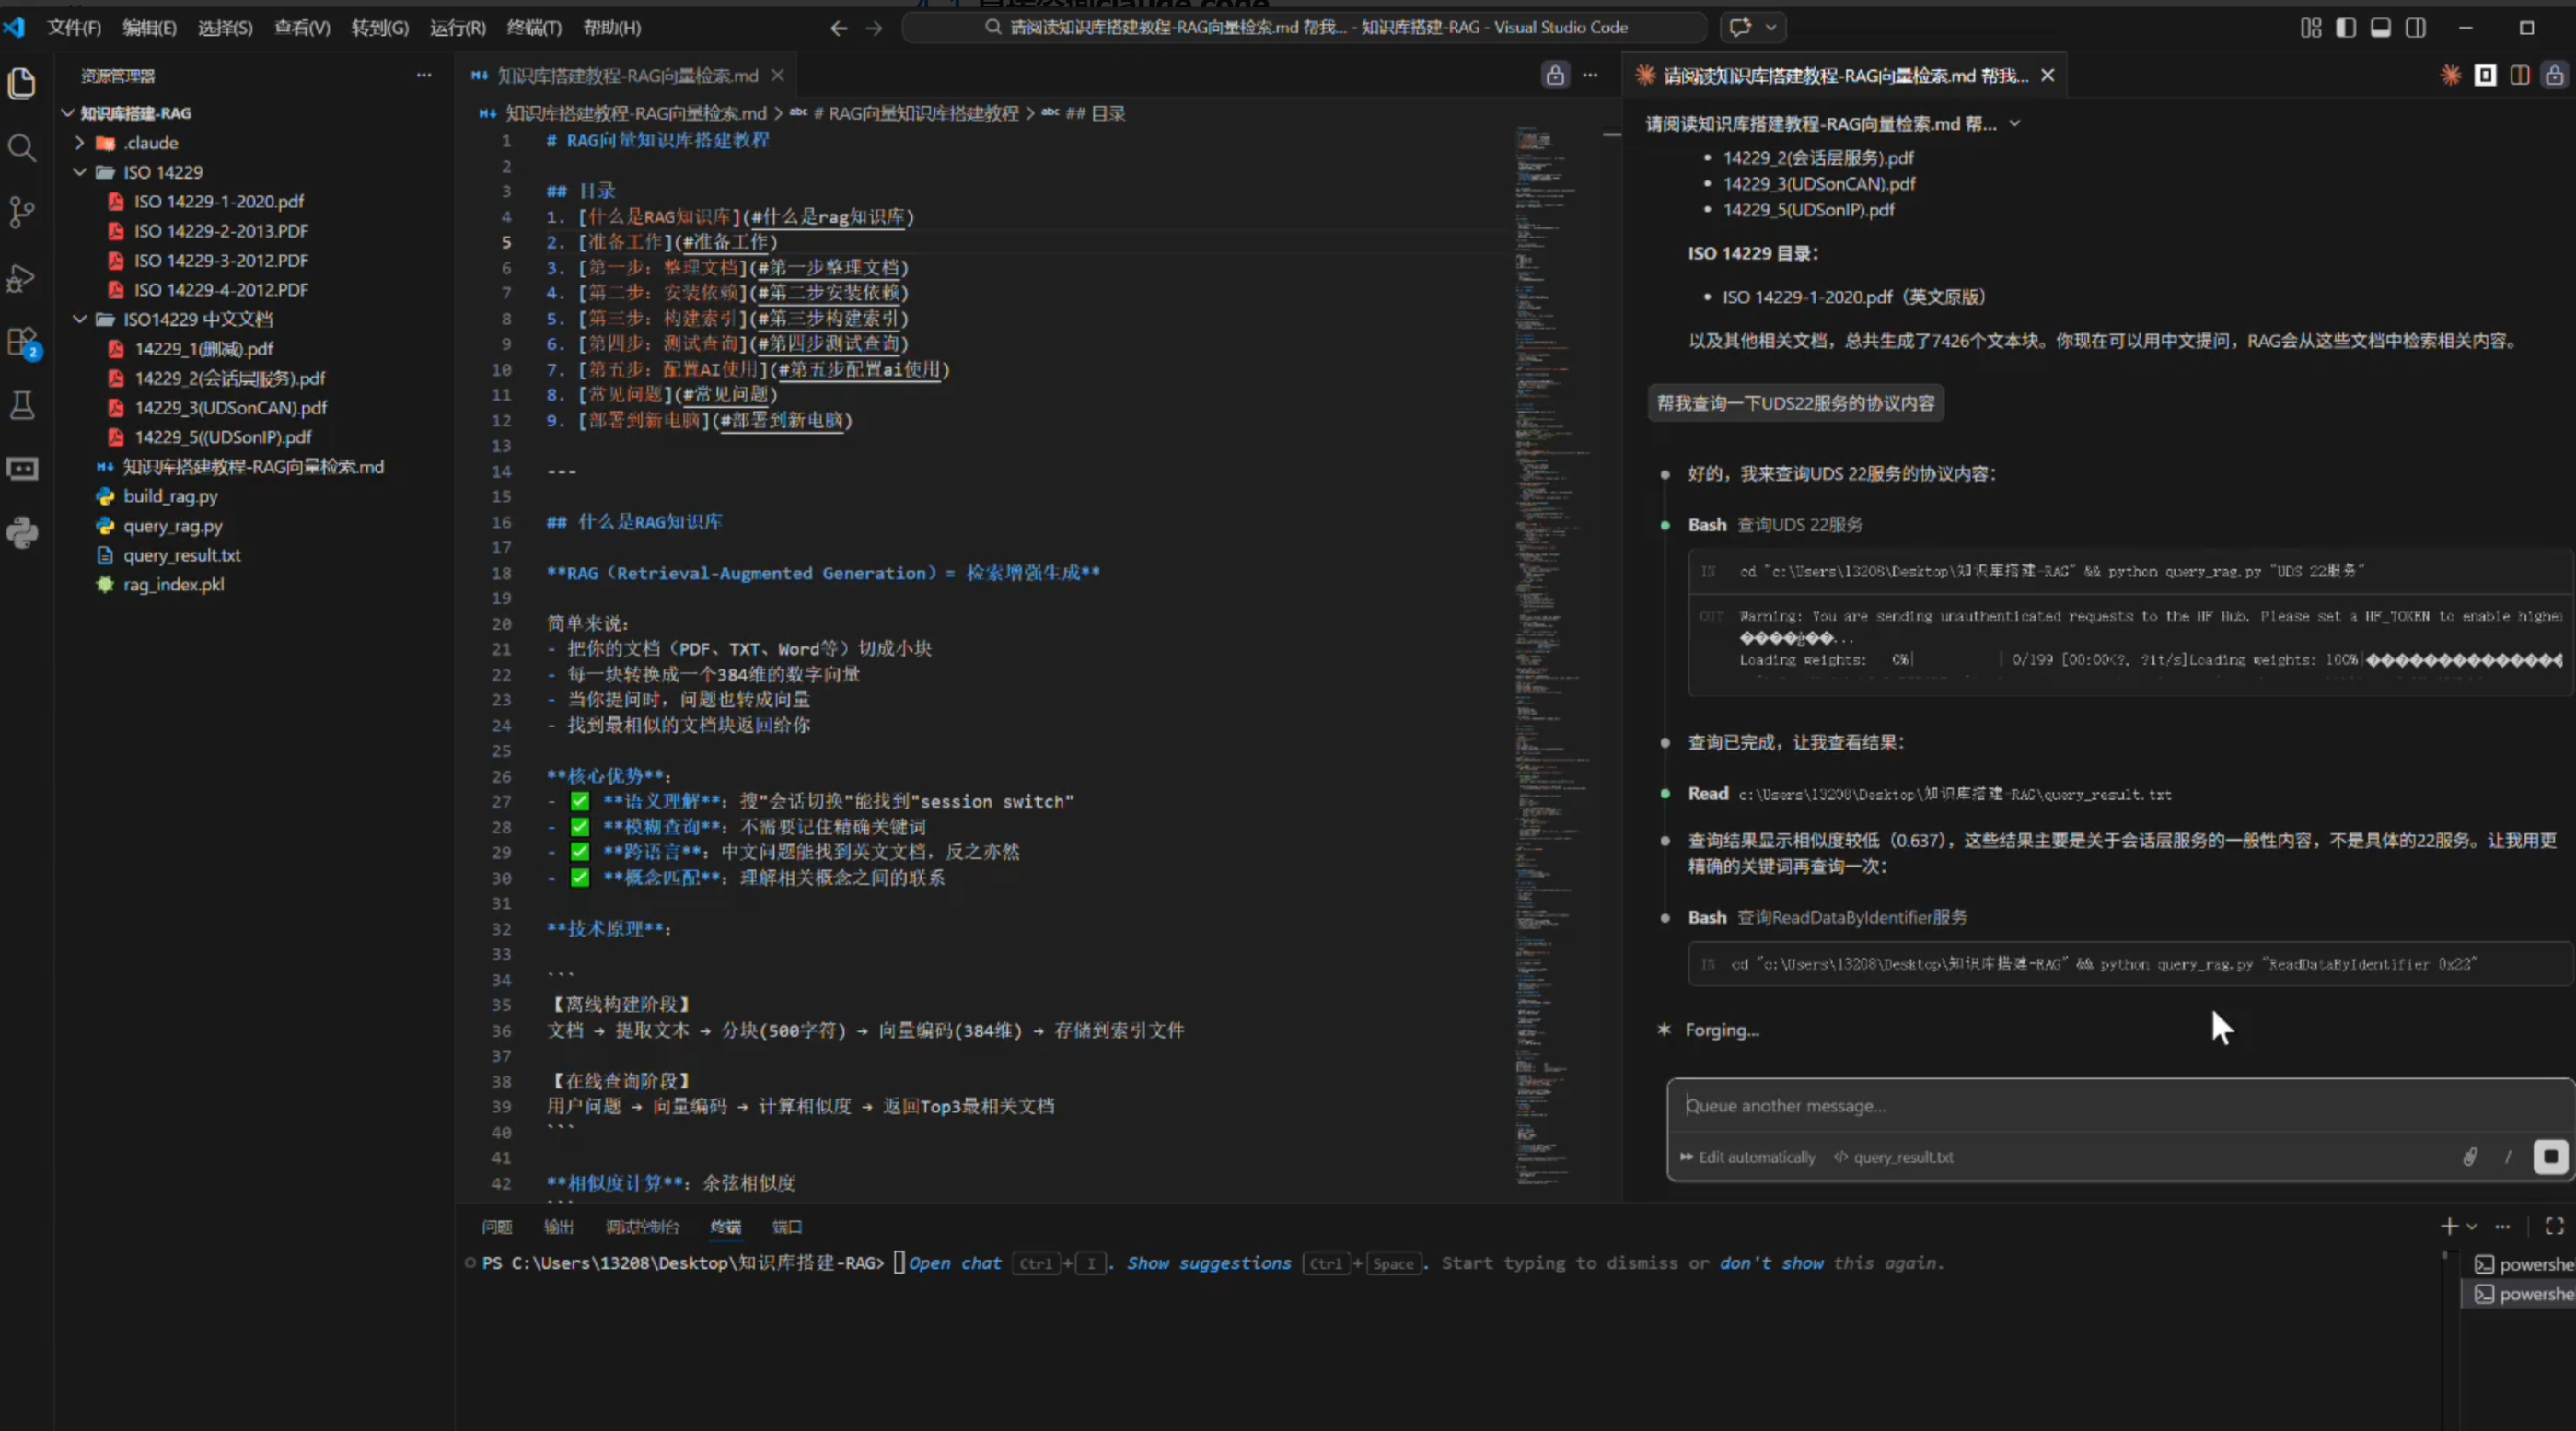Open the chat session title dropdown
The height and width of the screenshot is (1431, 2576).
pyautogui.click(x=2014, y=124)
